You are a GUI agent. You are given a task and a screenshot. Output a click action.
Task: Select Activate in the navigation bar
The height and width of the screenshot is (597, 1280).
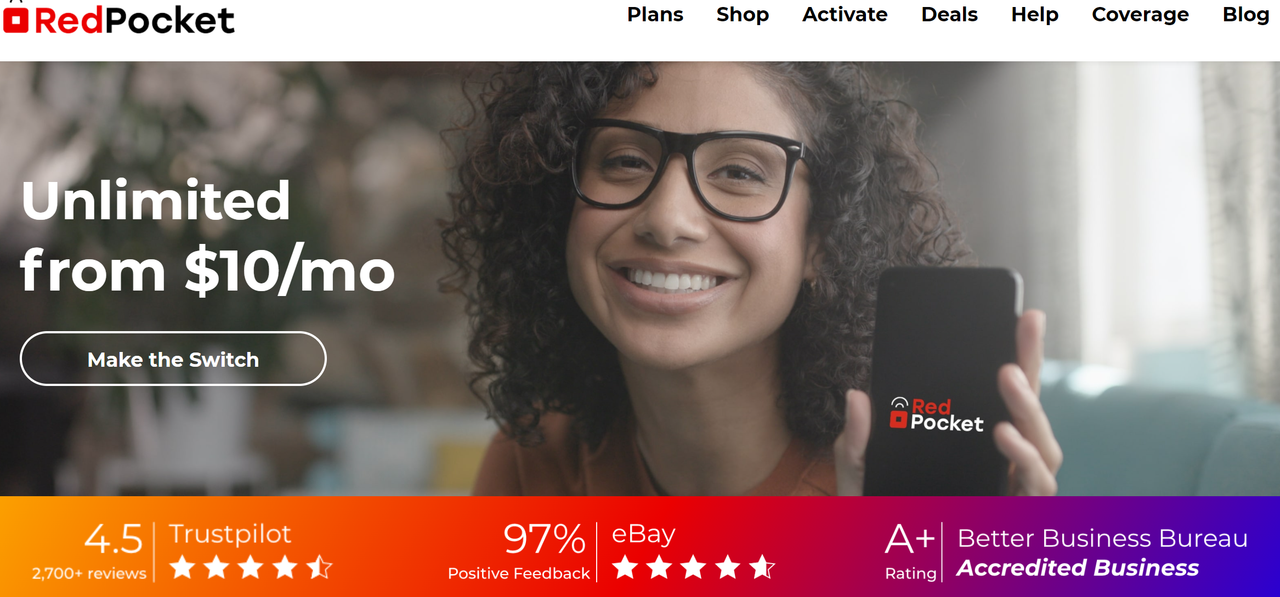(845, 14)
